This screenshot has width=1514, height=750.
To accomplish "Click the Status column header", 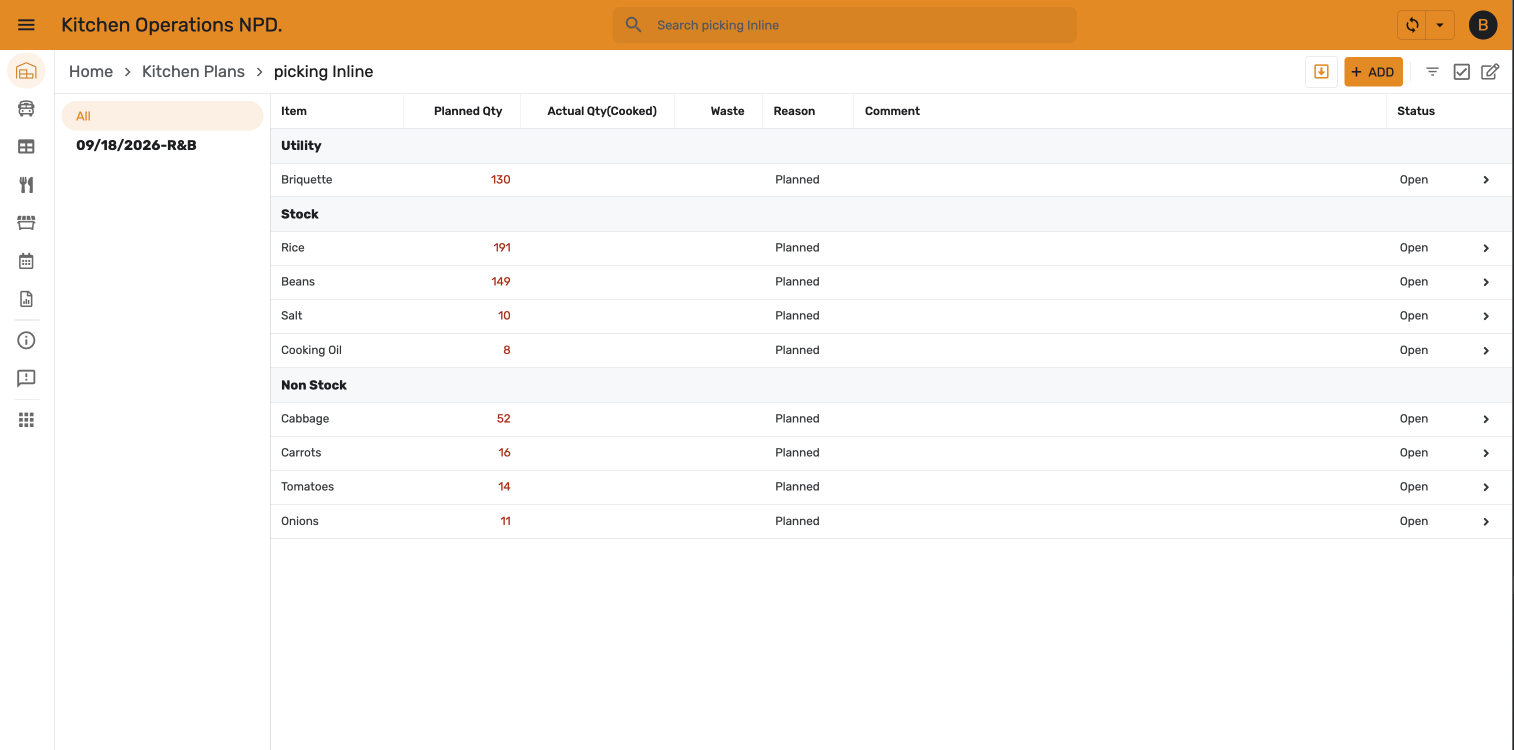I will click(x=1416, y=111).
